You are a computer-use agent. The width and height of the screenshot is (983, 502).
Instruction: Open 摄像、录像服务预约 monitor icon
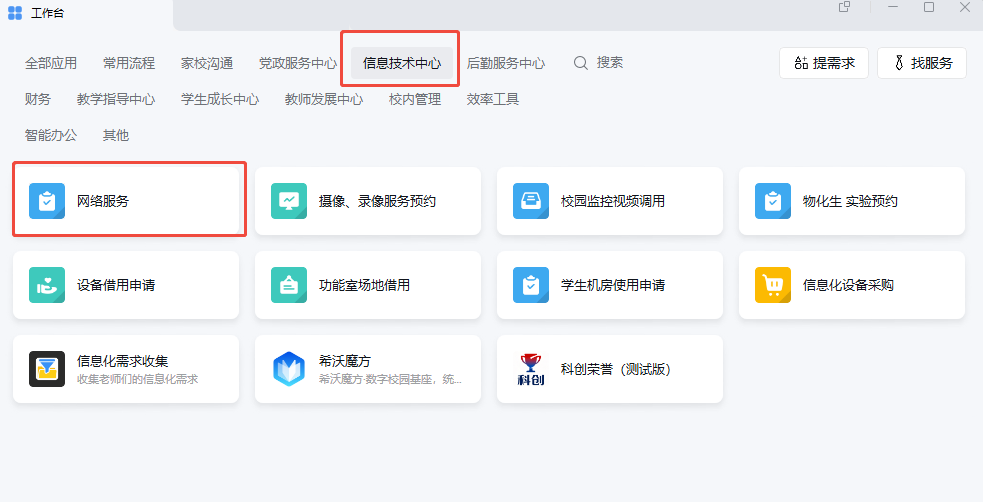pyautogui.click(x=289, y=201)
